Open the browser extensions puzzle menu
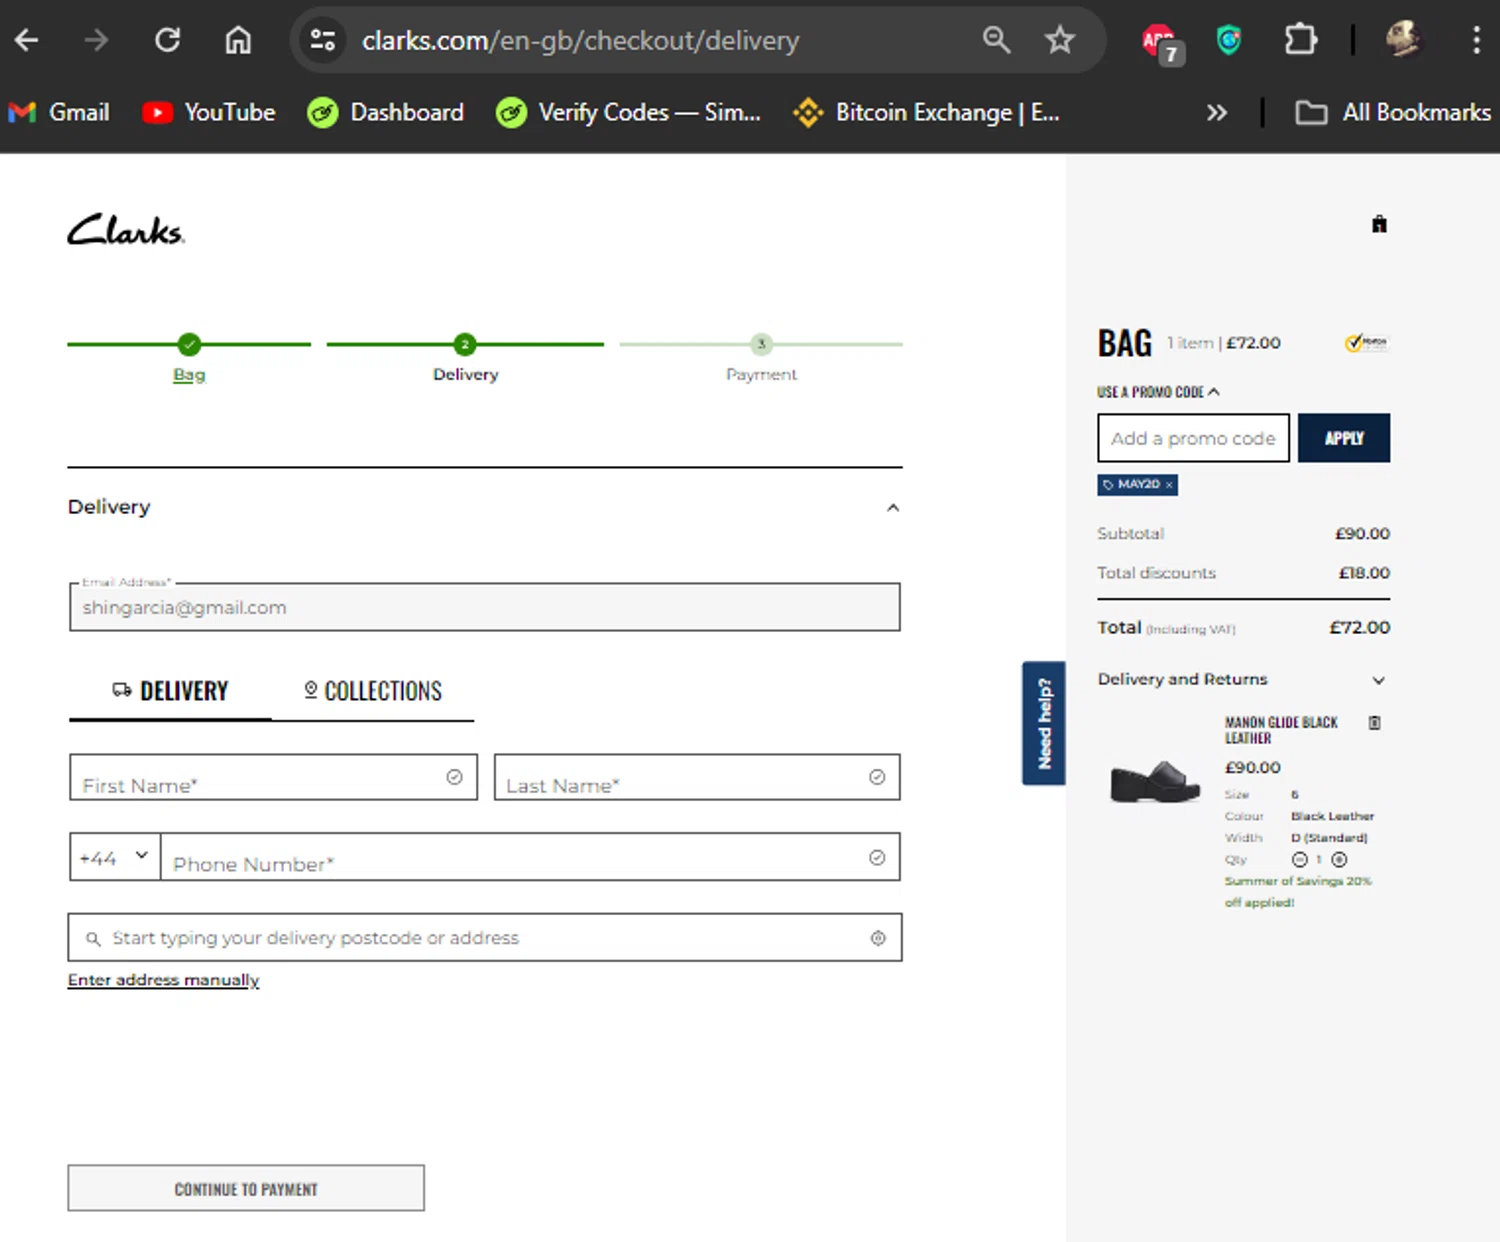The height and width of the screenshot is (1242, 1500). (1300, 40)
